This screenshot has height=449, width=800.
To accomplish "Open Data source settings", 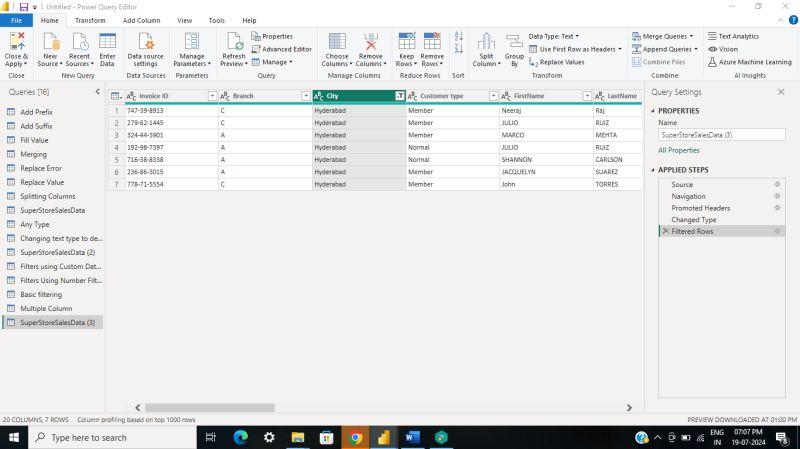I will tap(146, 42).
